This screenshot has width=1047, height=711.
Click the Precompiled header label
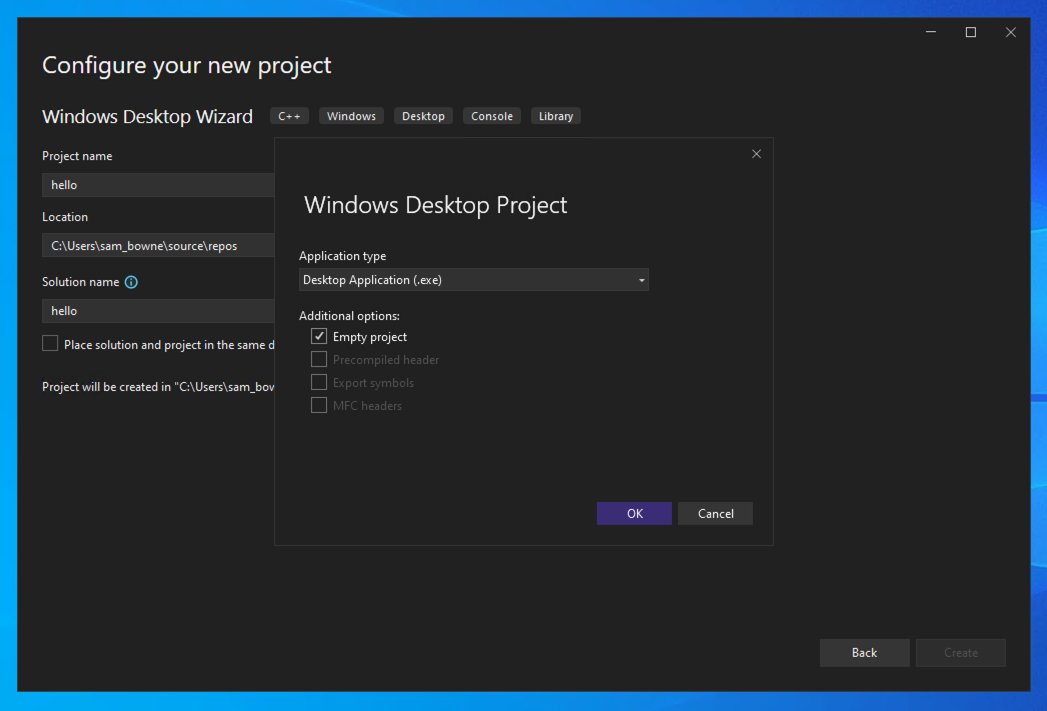coord(386,360)
